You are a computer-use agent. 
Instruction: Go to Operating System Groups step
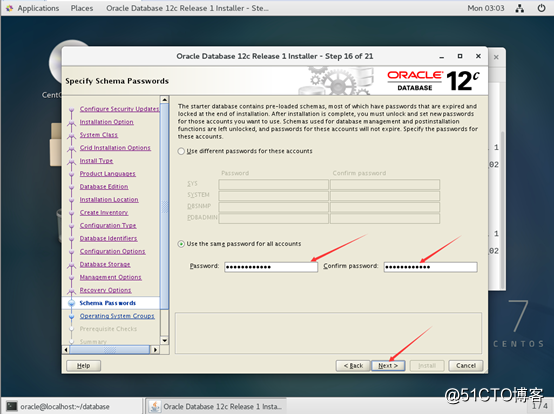(x=117, y=316)
